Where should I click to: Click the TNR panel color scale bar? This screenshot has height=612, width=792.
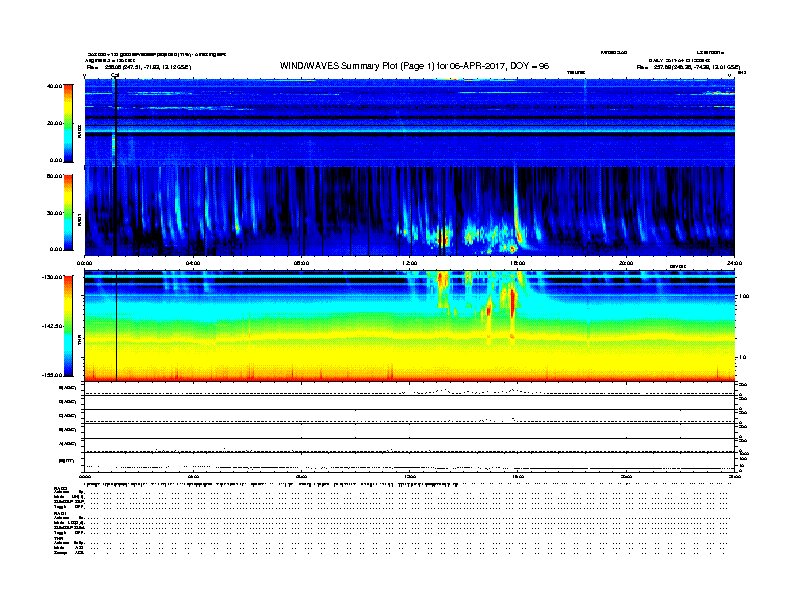(x=68, y=326)
